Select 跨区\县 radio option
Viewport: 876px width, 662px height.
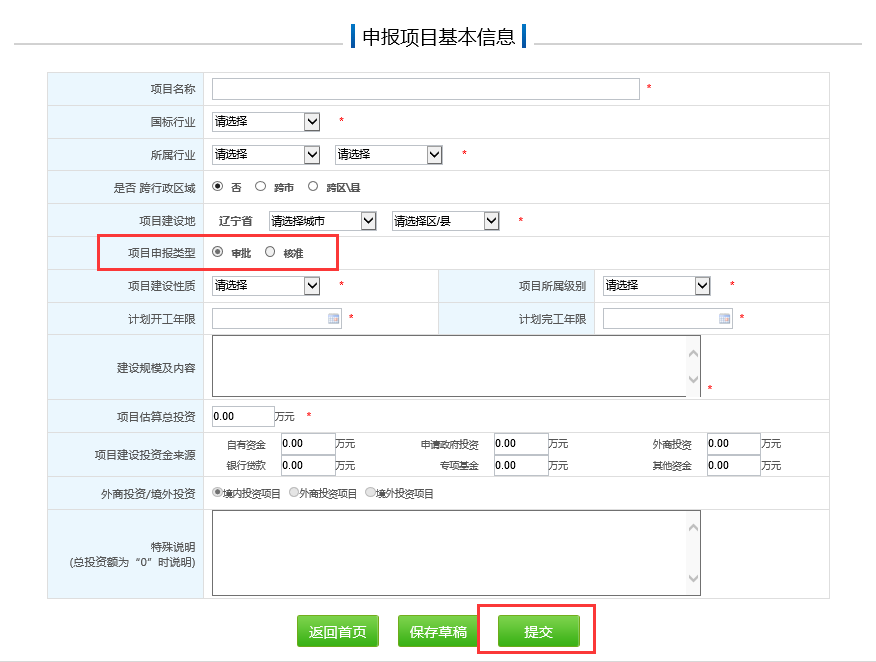pos(313,186)
